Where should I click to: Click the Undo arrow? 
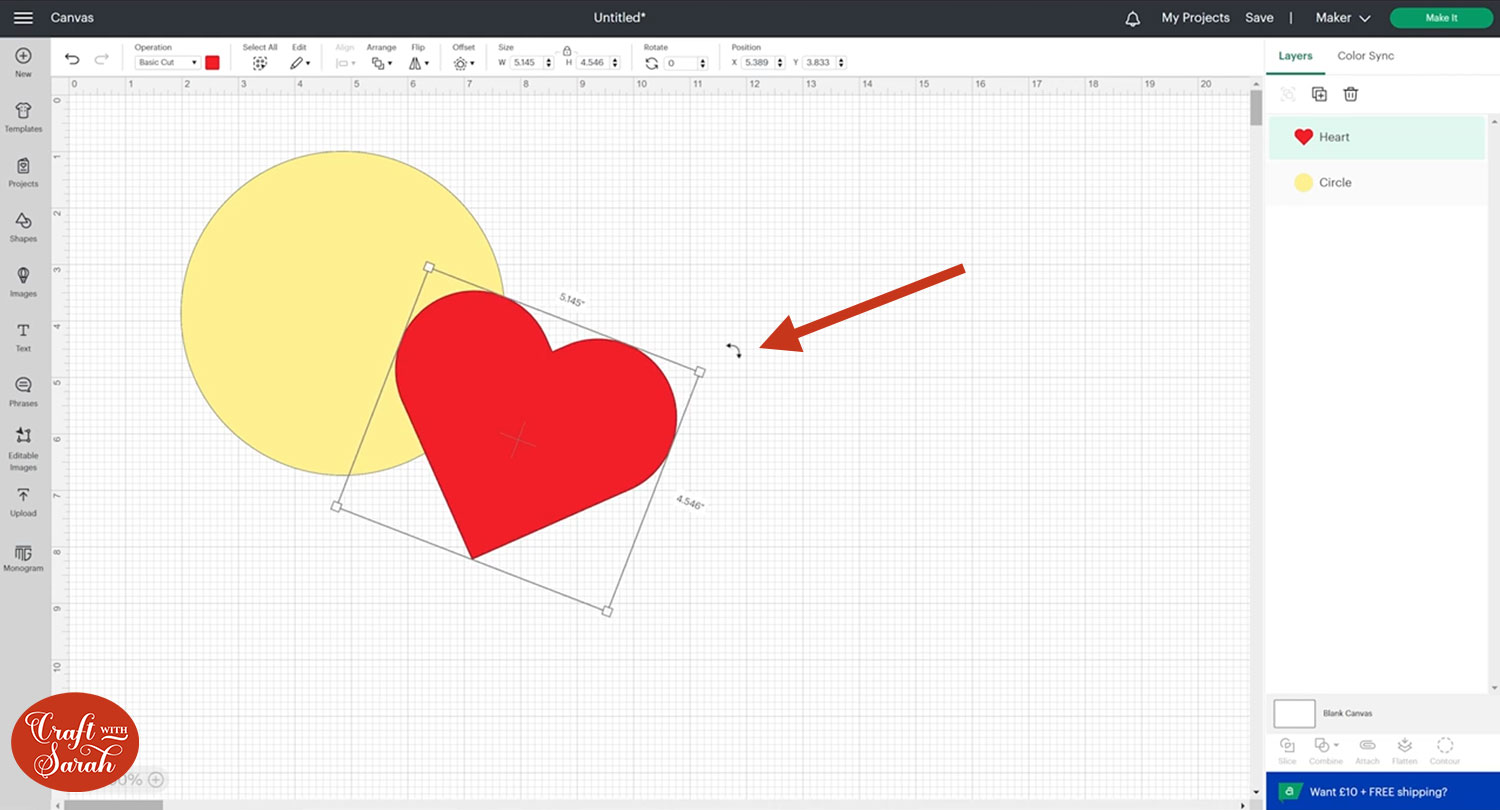(72, 60)
